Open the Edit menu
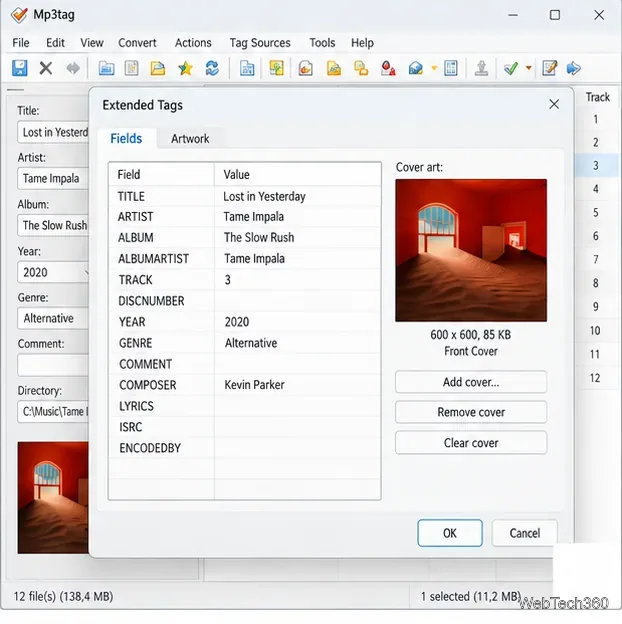Screen dimensions: 622x624 55,43
